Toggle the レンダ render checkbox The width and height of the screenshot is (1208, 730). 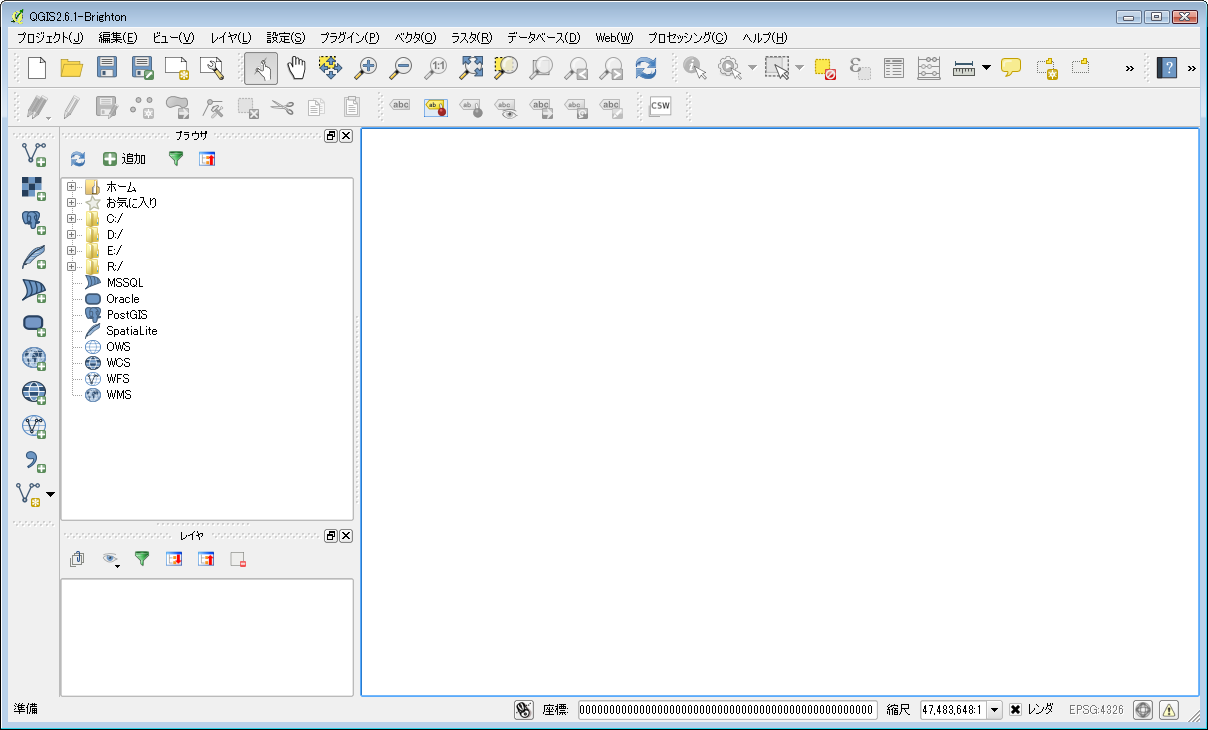pyautogui.click(x=1015, y=709)
